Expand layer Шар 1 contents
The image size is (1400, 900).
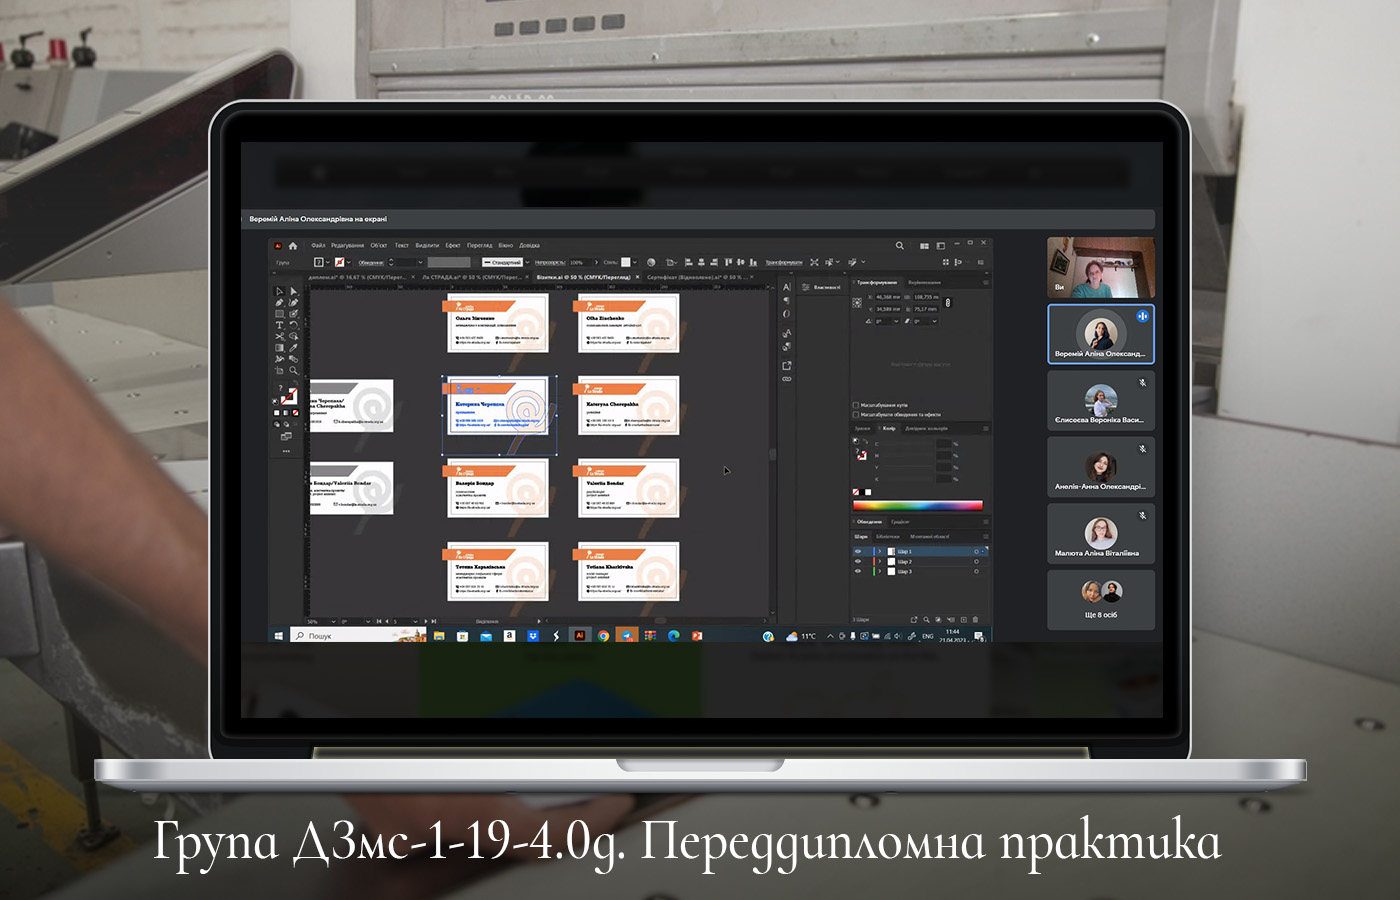(x=880, y=551)
